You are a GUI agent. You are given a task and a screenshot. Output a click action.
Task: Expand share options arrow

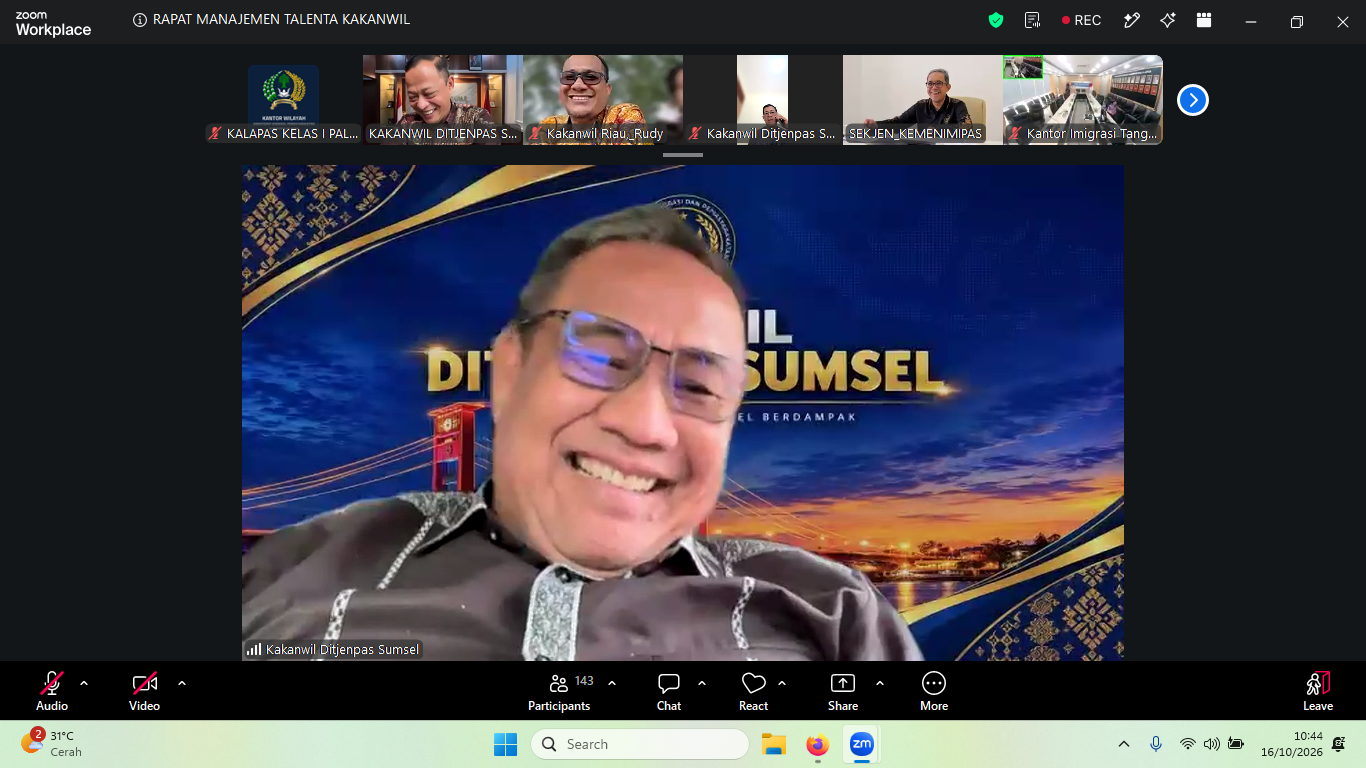tap(880, 684)
